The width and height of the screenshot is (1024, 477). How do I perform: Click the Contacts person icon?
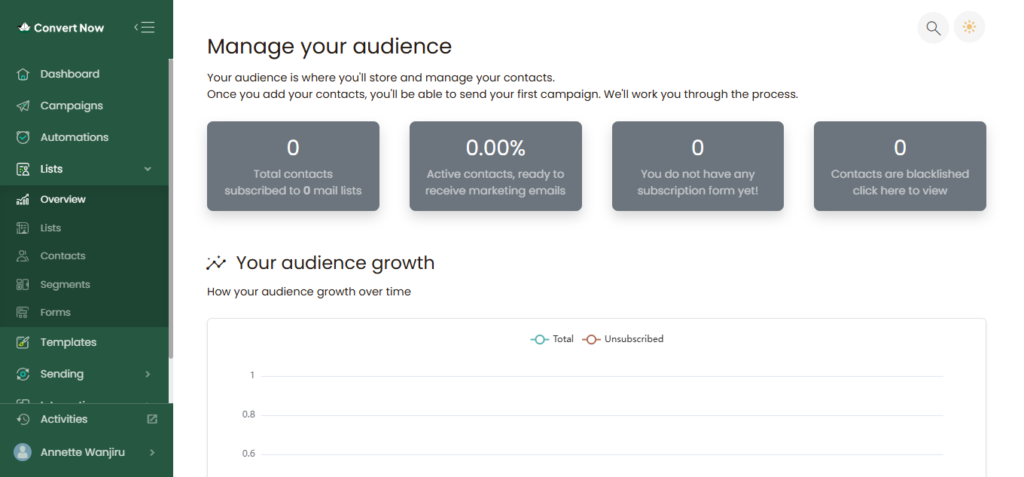click(22, 256)
